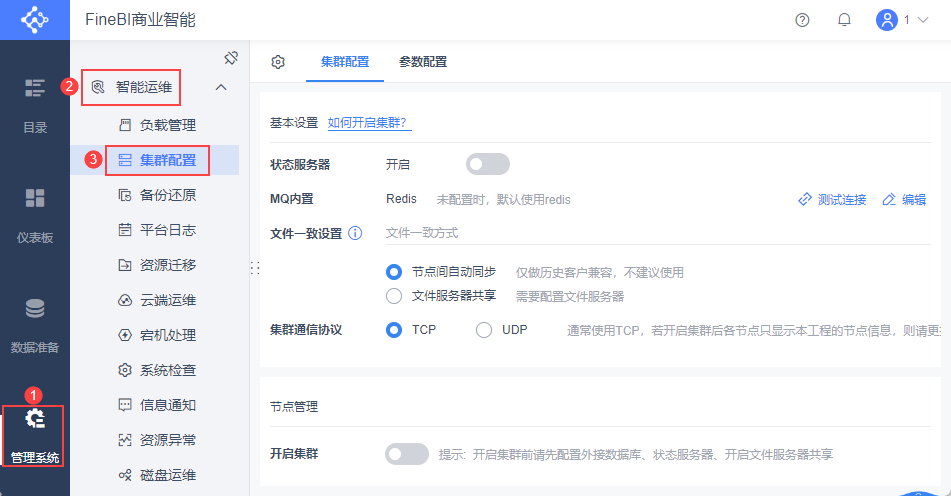This screenshot has height=496, width=951.
Task: Click 测试连接 for MQ
Action: pyautogui.click(x=832, y=200)
